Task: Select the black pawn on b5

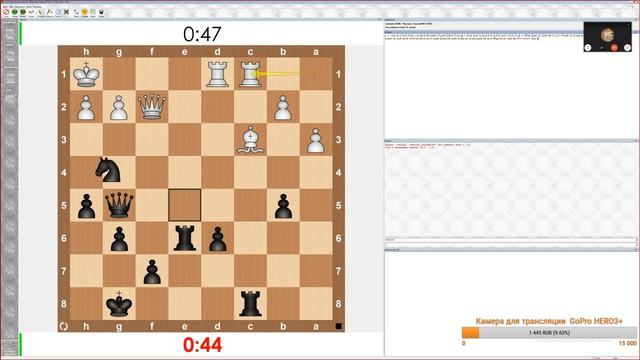Action: point(283,206)
